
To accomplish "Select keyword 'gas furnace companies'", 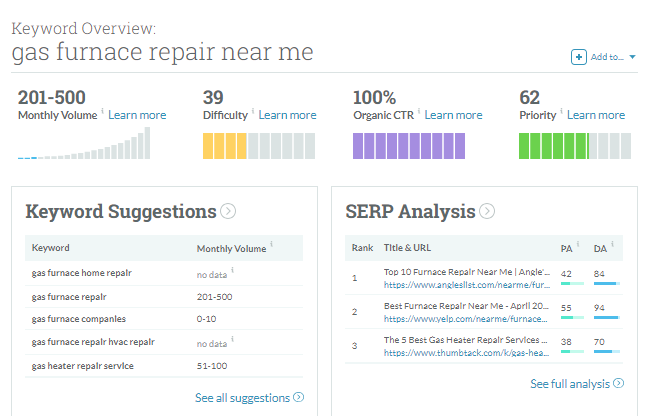I will (79, 319).
